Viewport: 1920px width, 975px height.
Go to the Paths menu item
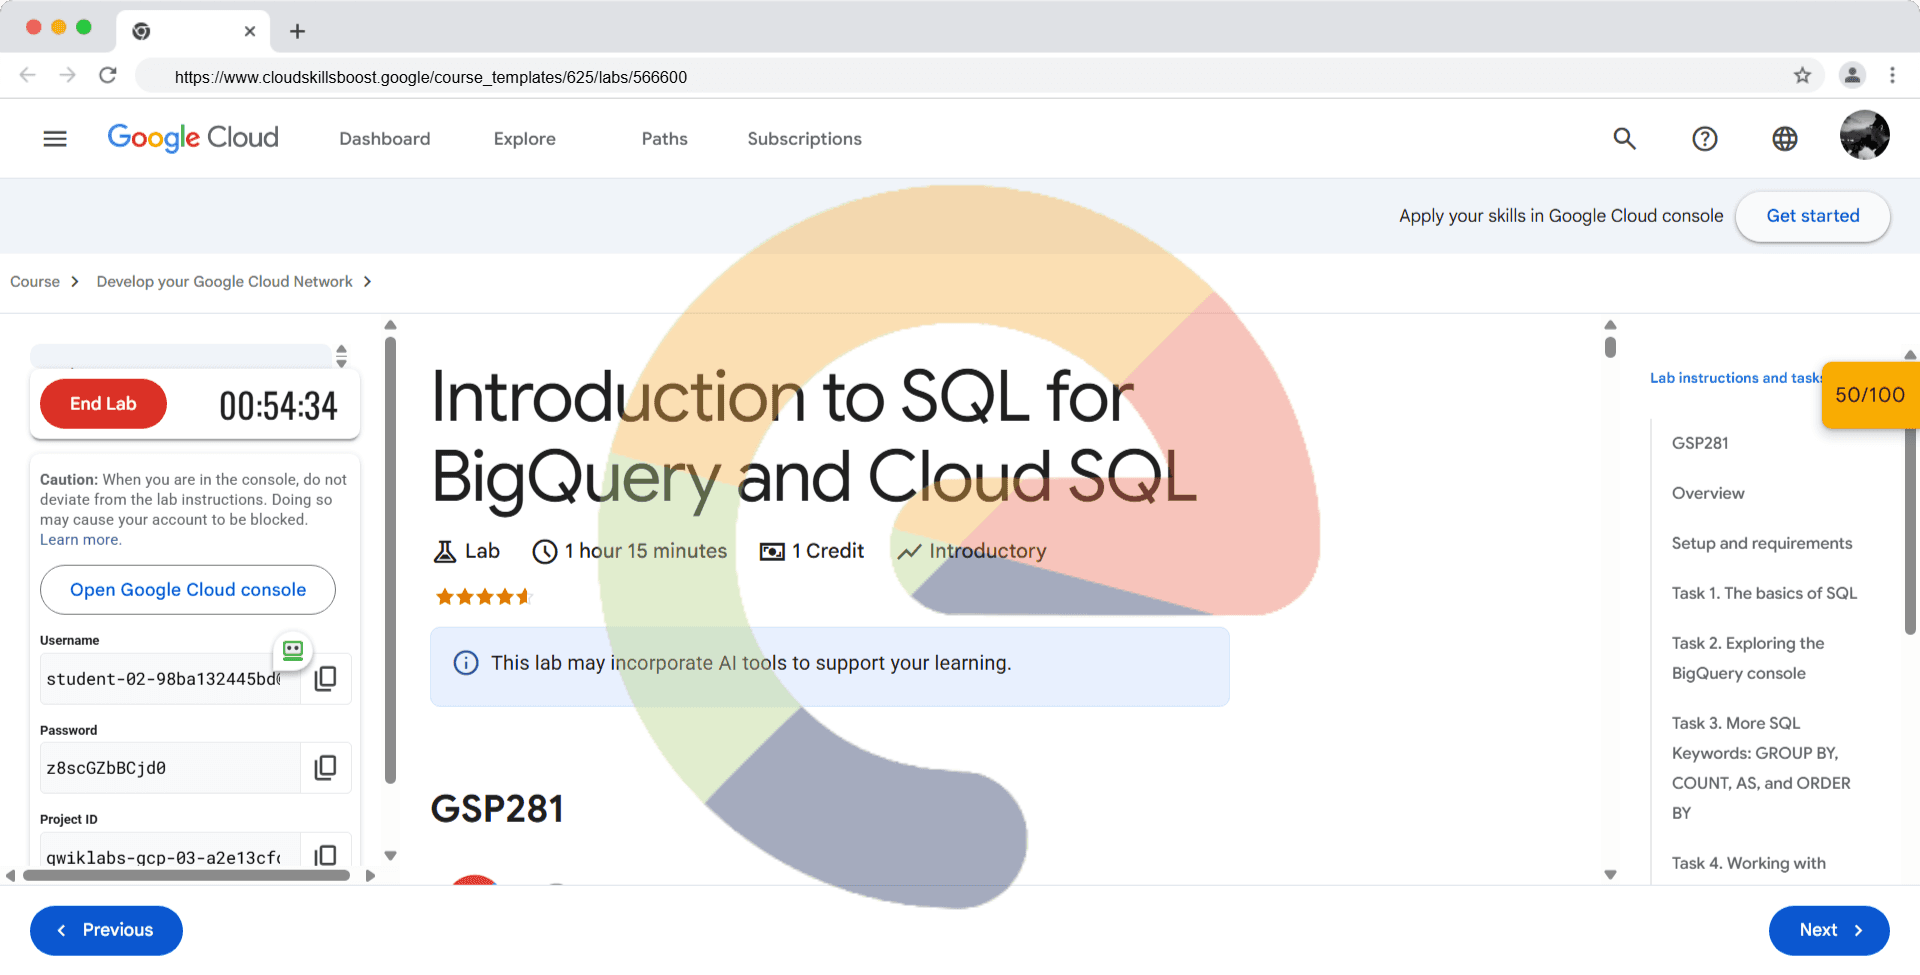[664, 139]
